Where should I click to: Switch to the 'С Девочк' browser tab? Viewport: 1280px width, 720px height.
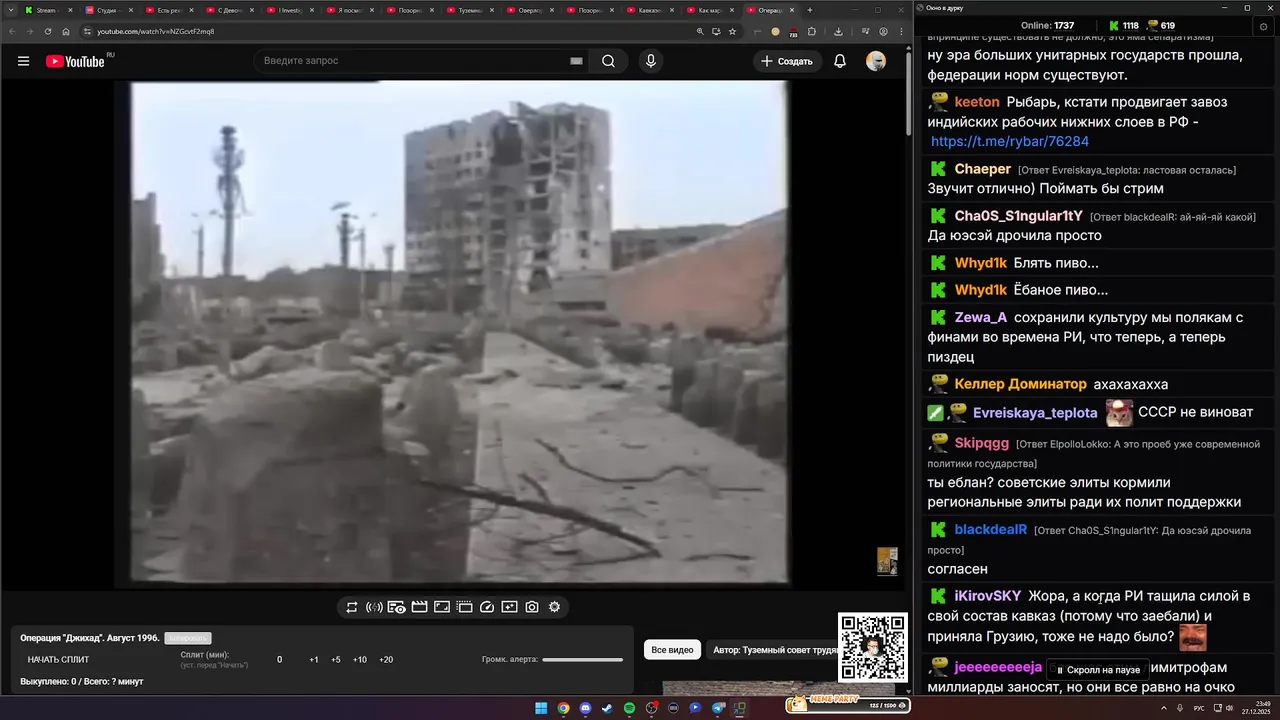[x=230, y=10]
